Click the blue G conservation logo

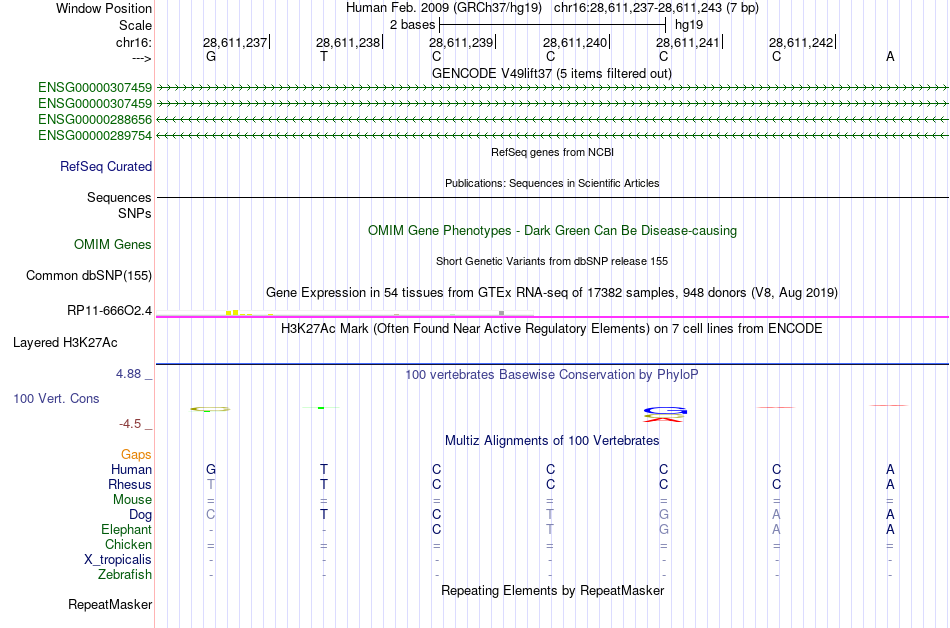pos(665,411)
